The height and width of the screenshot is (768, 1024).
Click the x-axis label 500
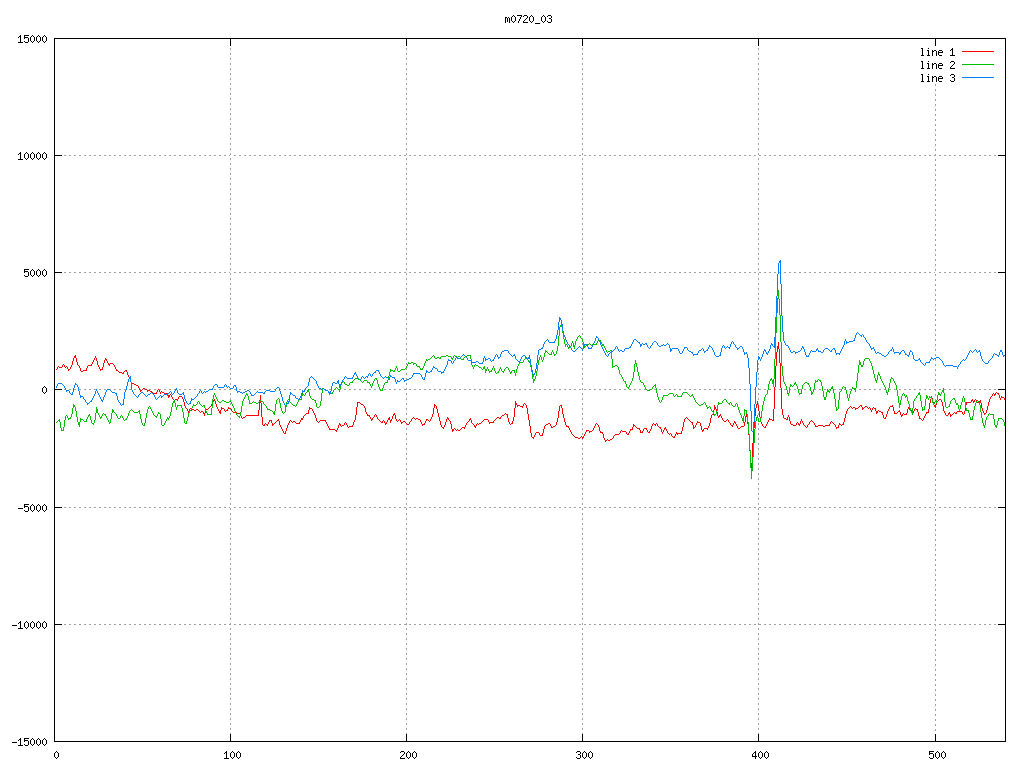(x=937, y=756)
